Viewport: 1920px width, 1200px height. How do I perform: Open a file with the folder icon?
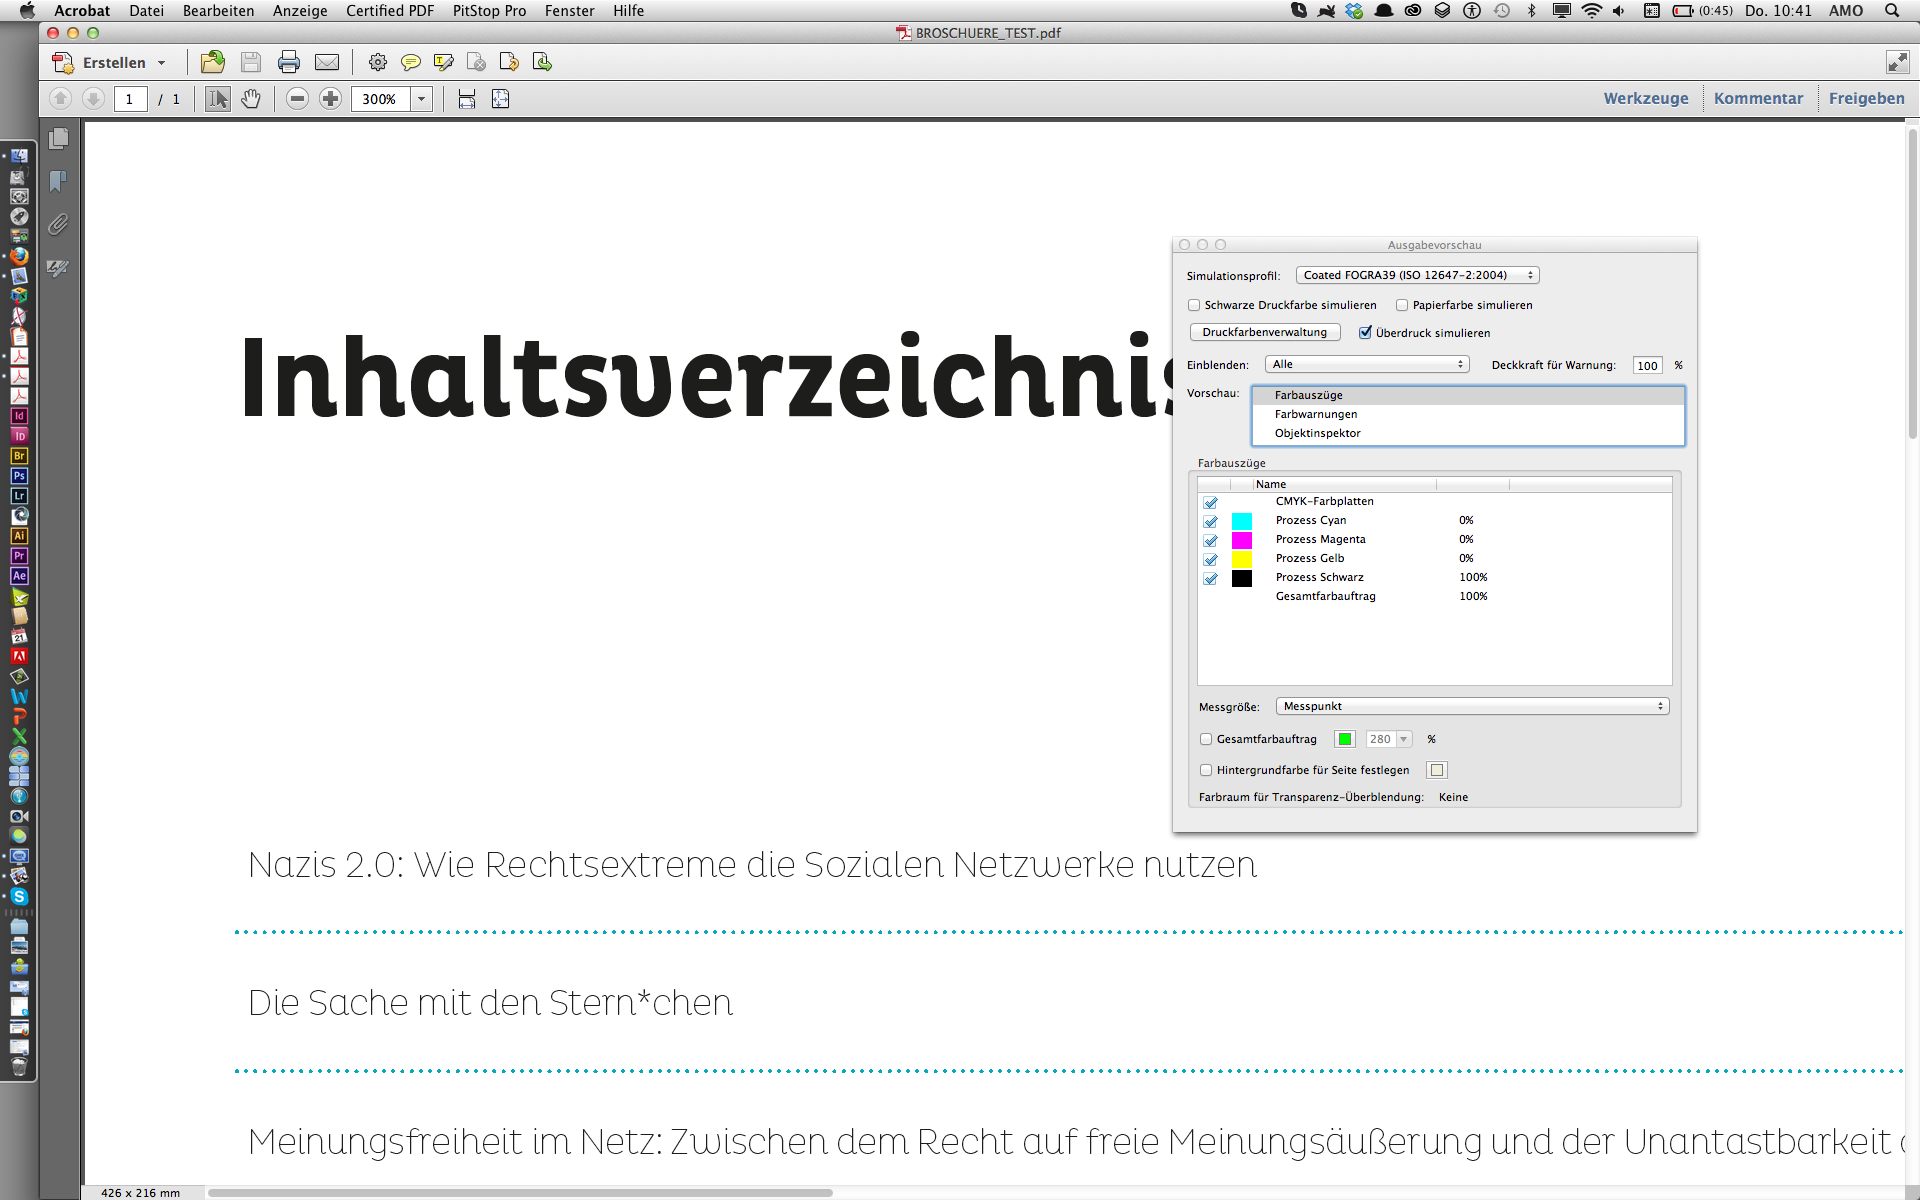click(212, 62)
